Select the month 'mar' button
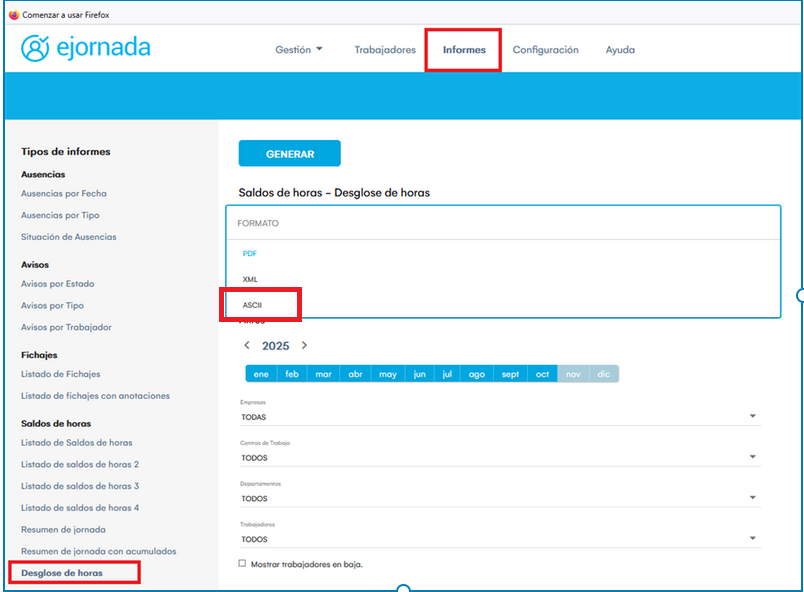Image resolution: width=804 pixels, height=592 pixels. tap(323, 374)
